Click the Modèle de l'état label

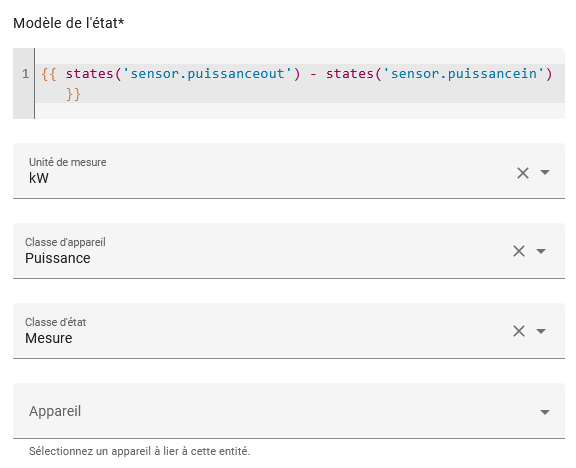(x=68, y=23)
